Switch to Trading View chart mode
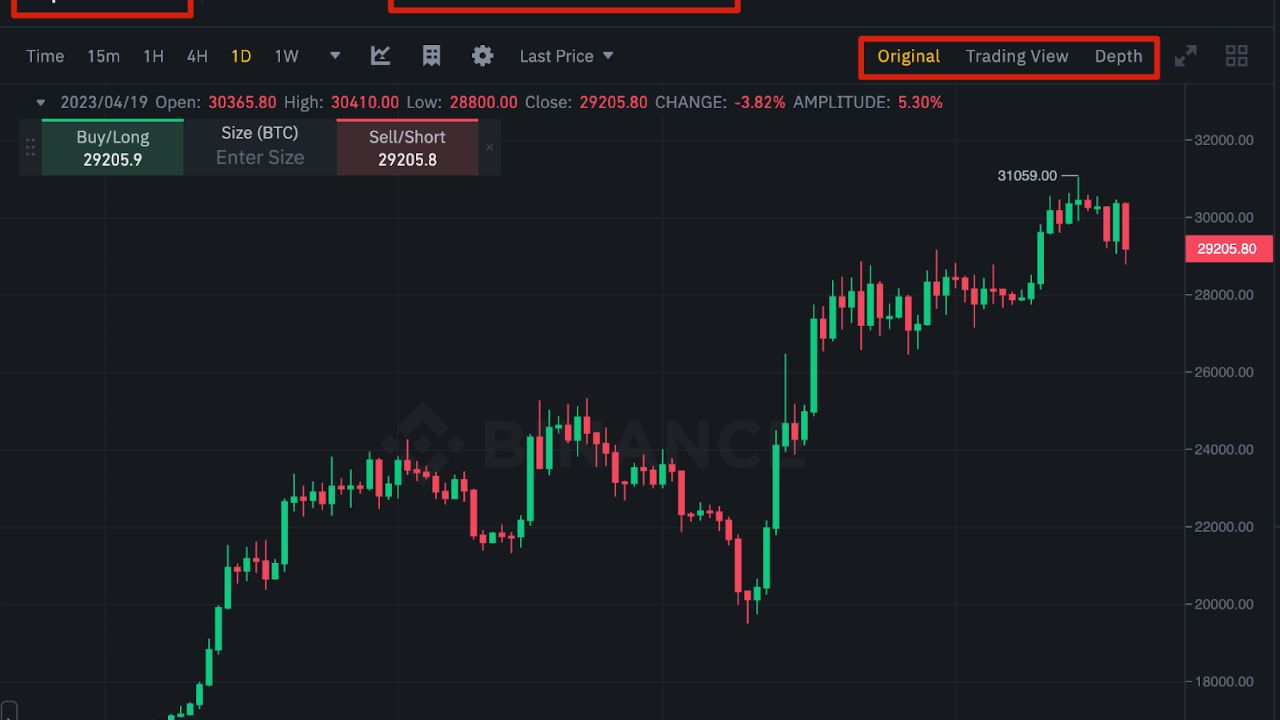1280x720 pixels. click(x=1017, y=56)
